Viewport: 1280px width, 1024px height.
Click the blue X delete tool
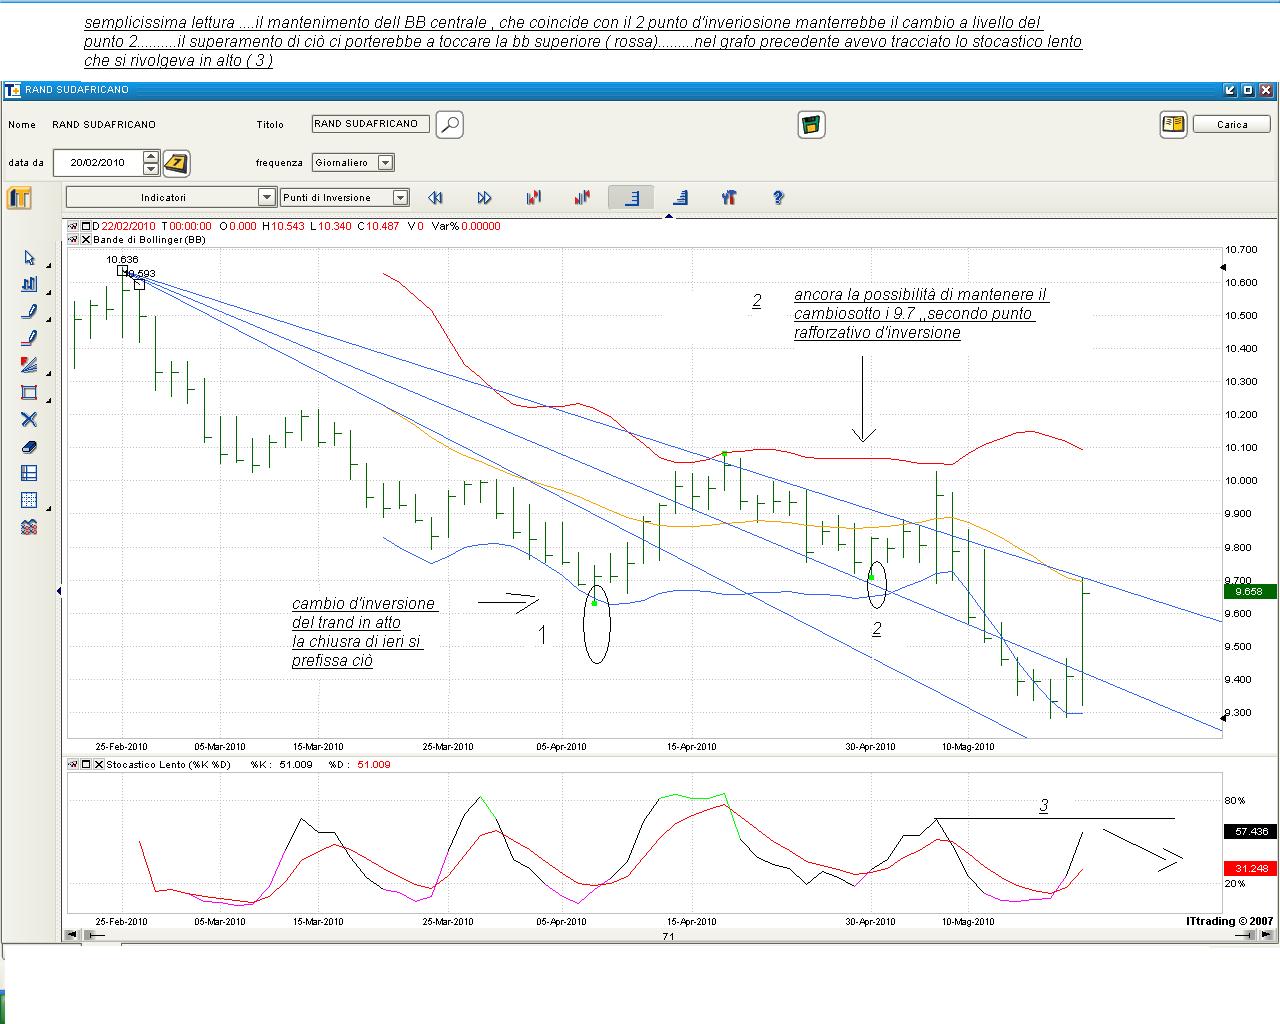point(29,420)
